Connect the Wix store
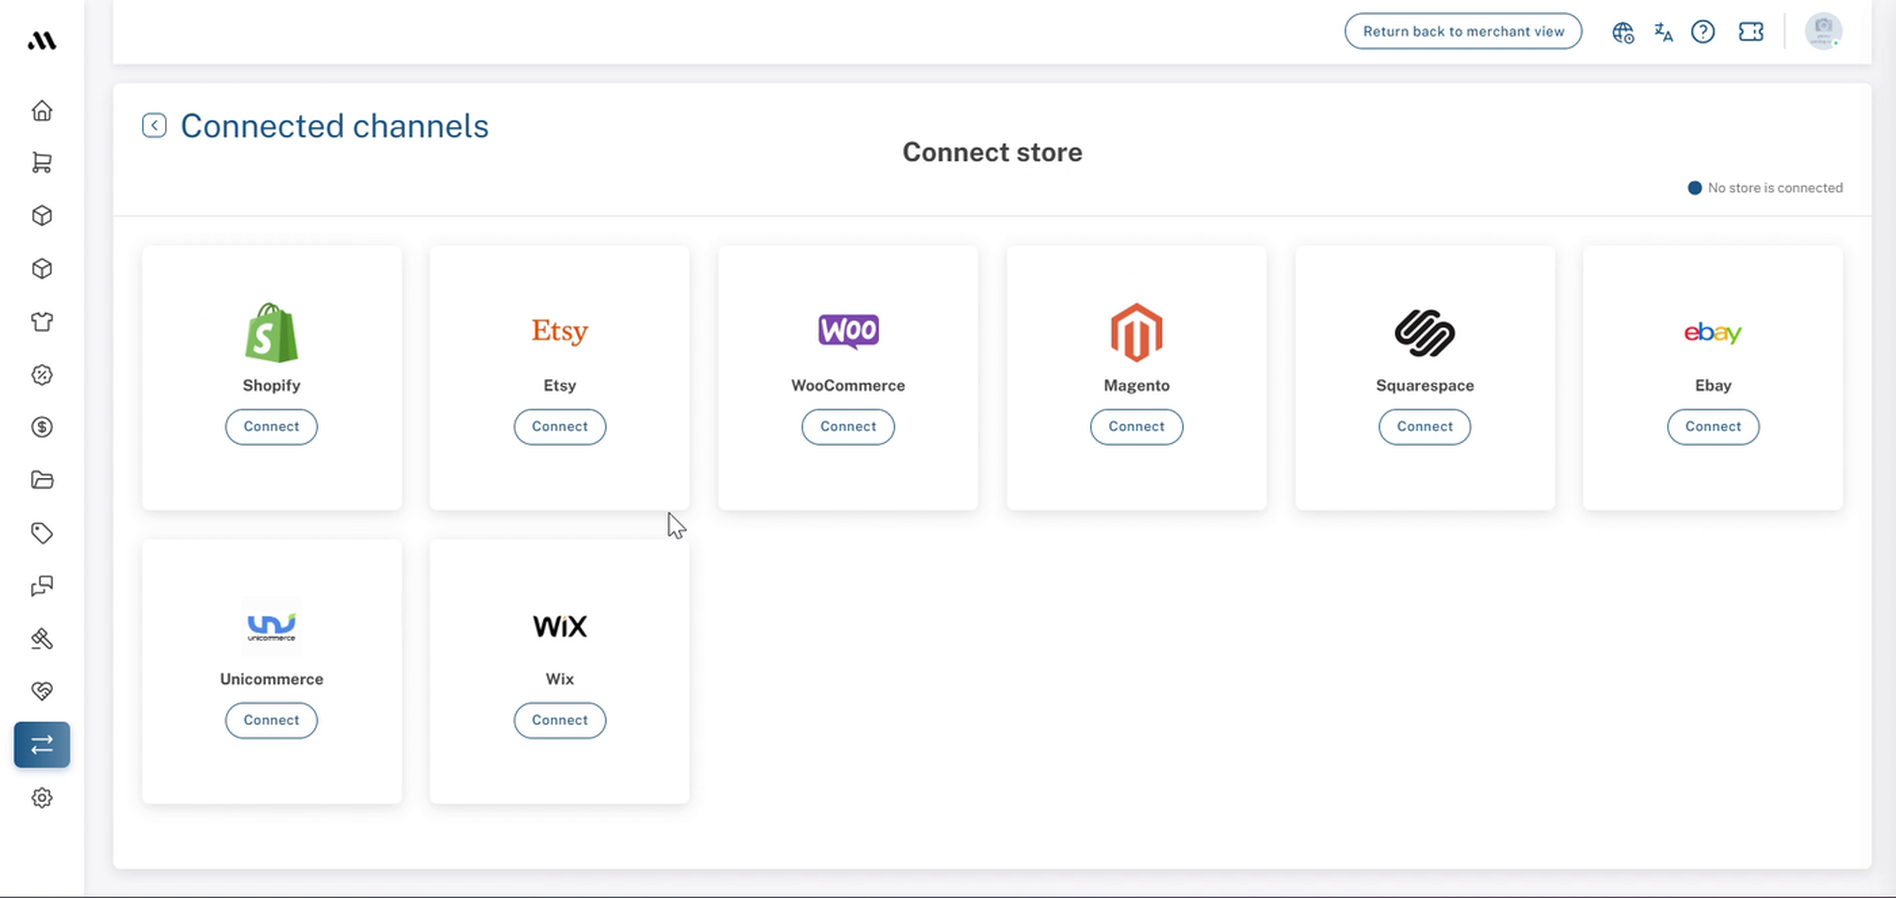1896x898 pixels. (560, 720)
